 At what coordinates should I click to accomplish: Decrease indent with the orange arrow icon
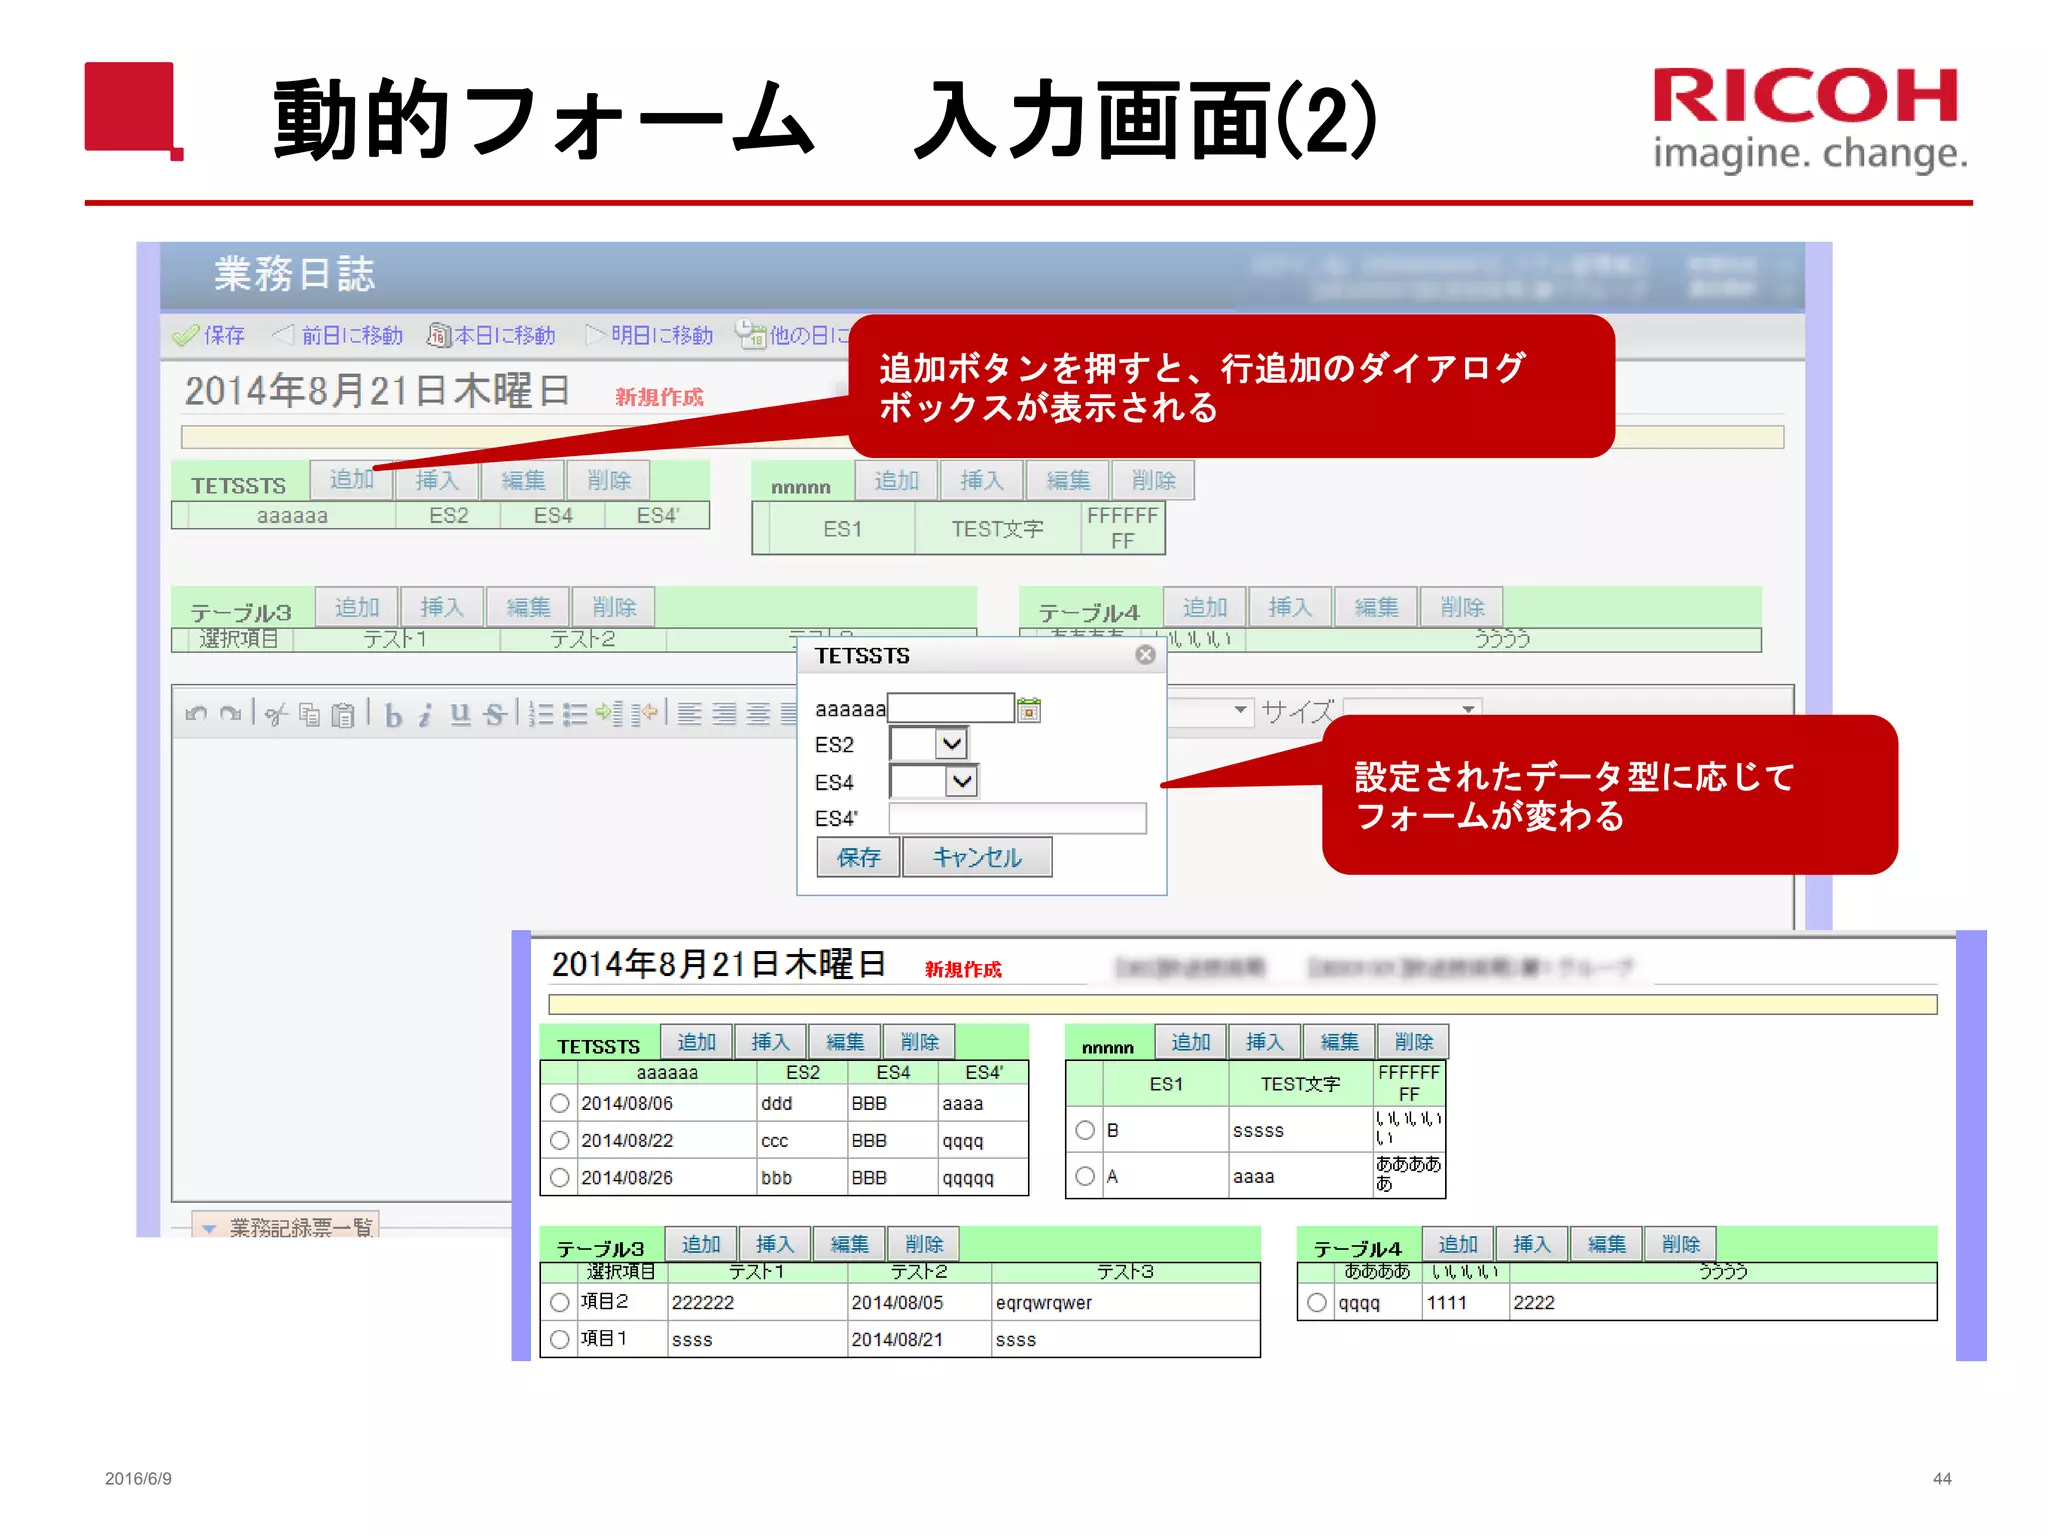tap(644, 714)
